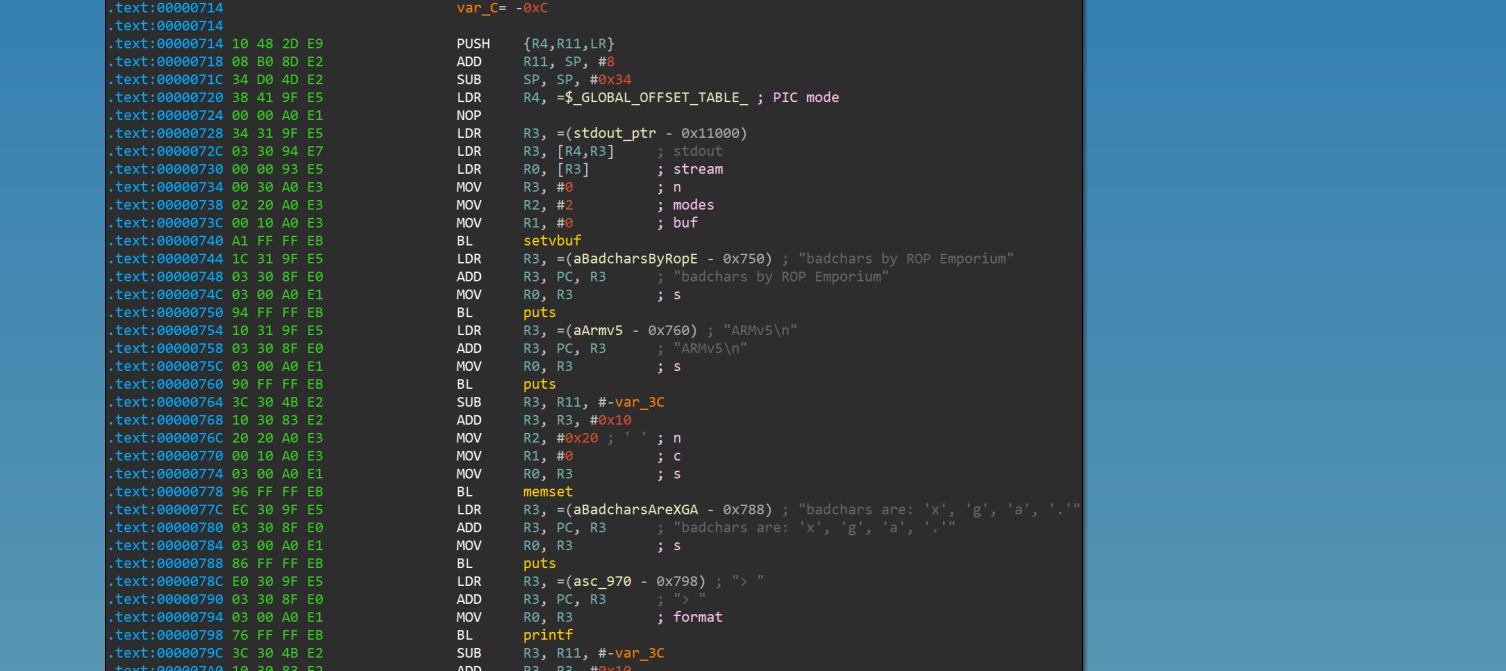1506x671 pixels.
Task: Click the PUSH instruction mnemonic
Action: point(473,44)
